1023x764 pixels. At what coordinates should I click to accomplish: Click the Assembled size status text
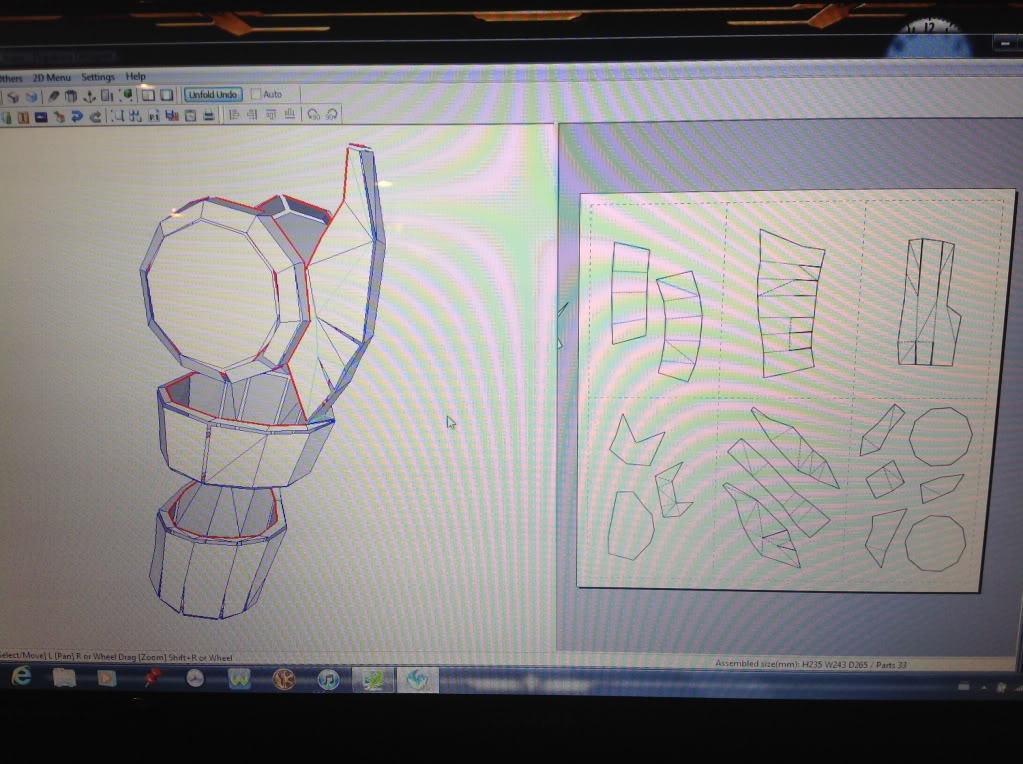click(811, 664)
